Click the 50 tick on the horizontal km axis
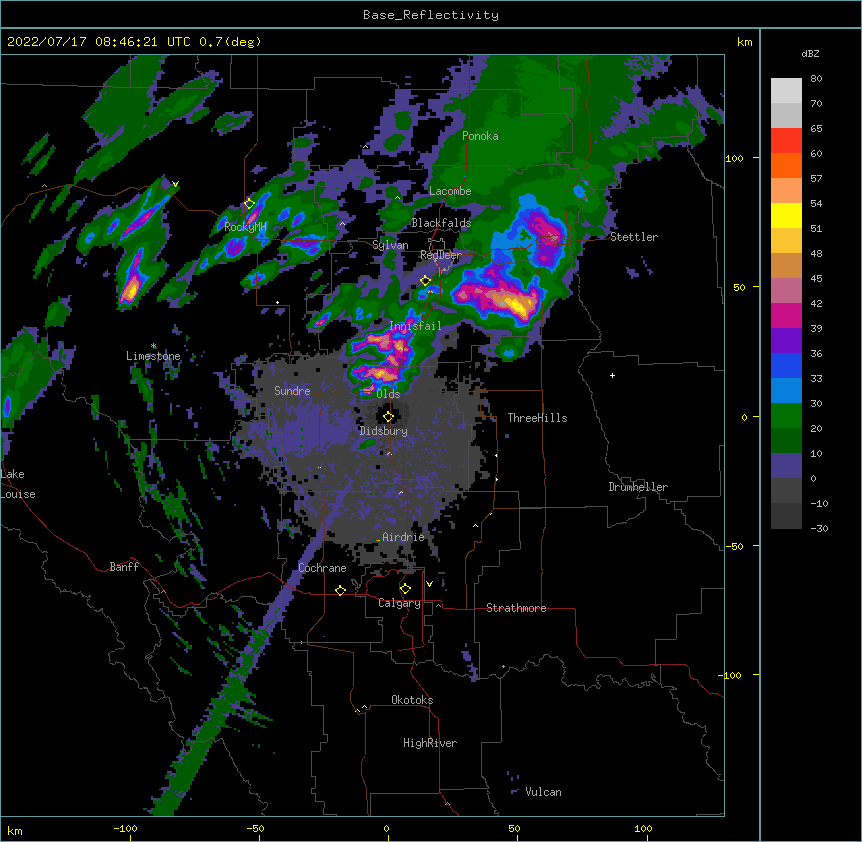The height and width of the screenshot is (842, 862). (x=514, y=828)
